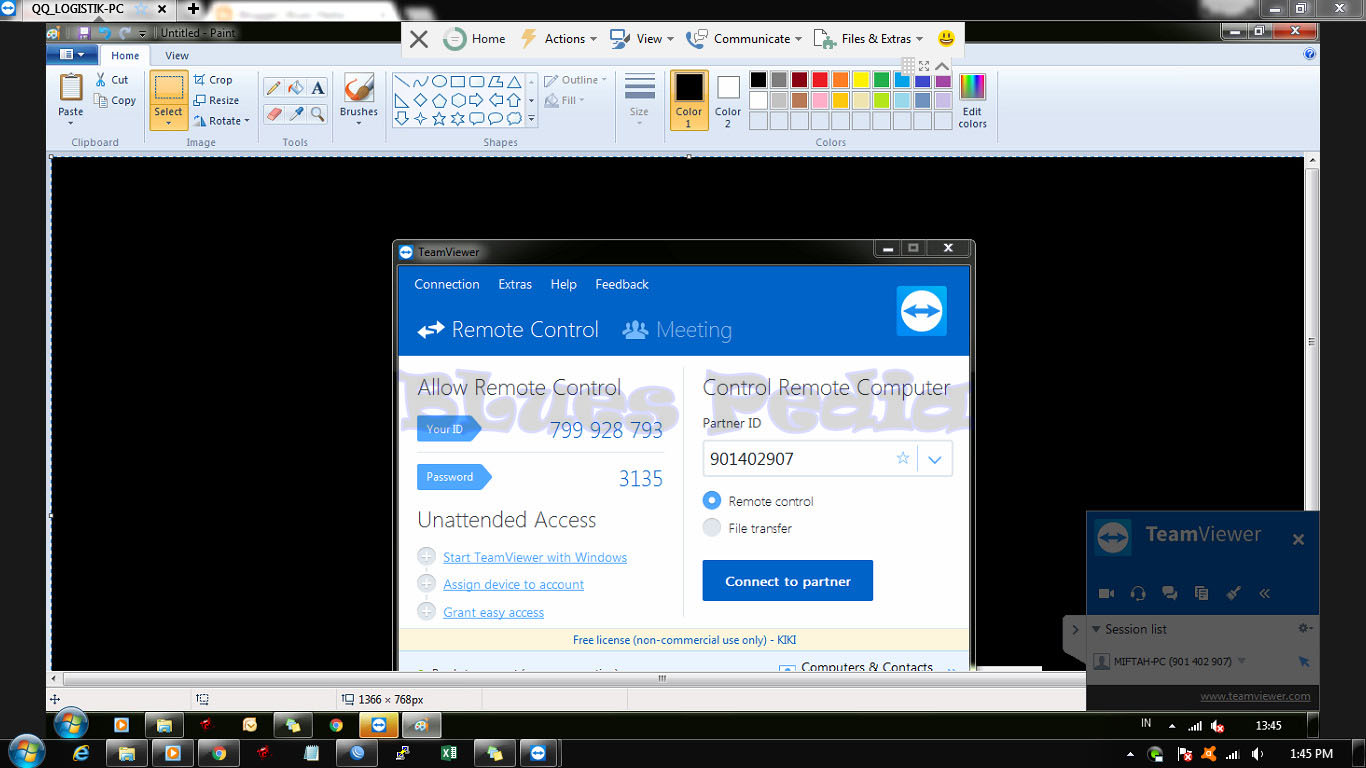Click the favorite star in Partner ID field

click(x=903, y=458)
